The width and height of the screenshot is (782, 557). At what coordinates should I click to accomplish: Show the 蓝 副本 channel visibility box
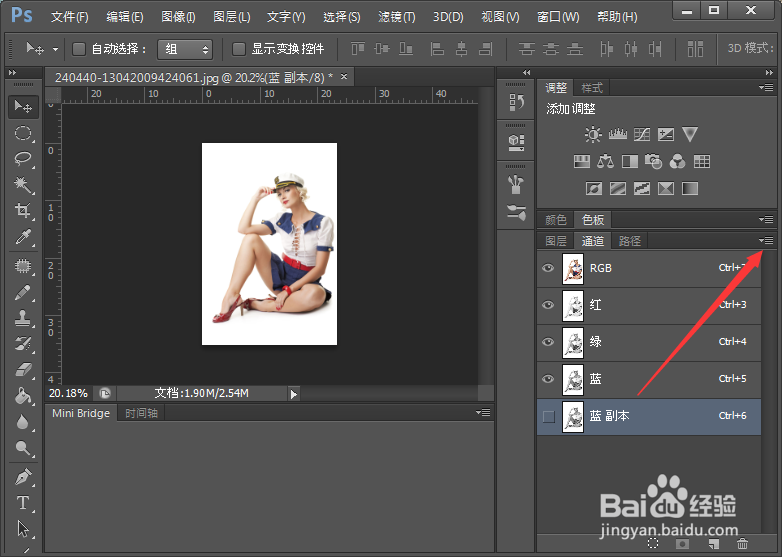click(x=549, y=416)
